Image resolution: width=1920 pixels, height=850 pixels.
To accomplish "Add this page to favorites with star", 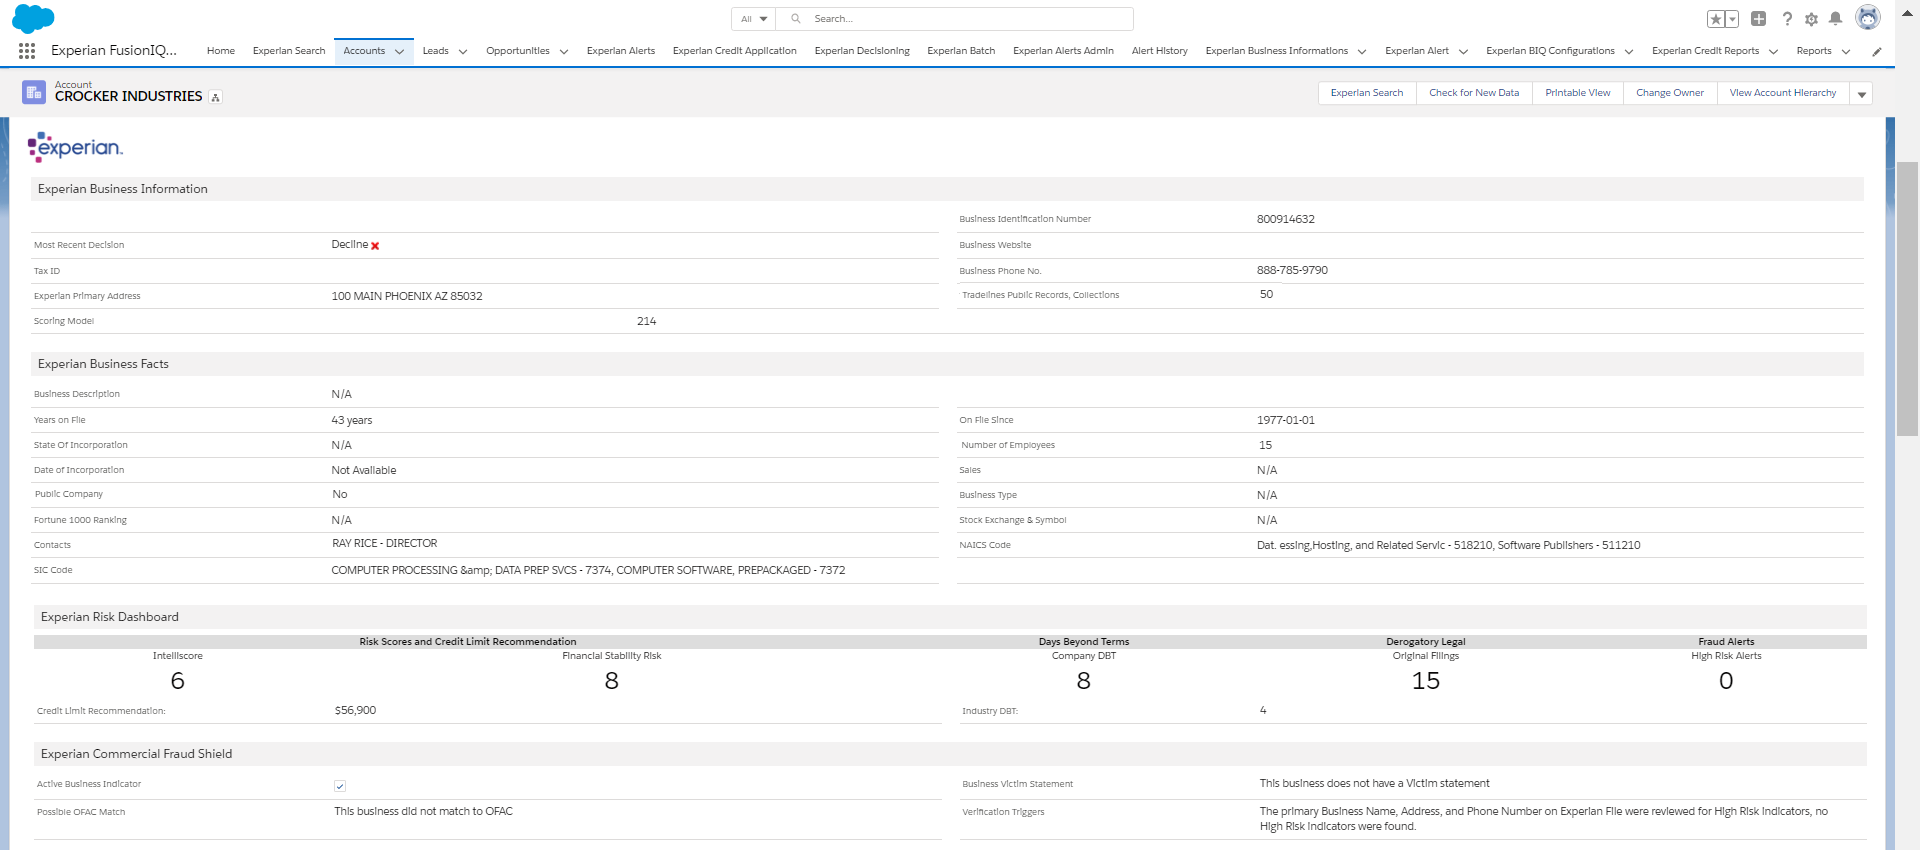I will tap(1716, 19).
